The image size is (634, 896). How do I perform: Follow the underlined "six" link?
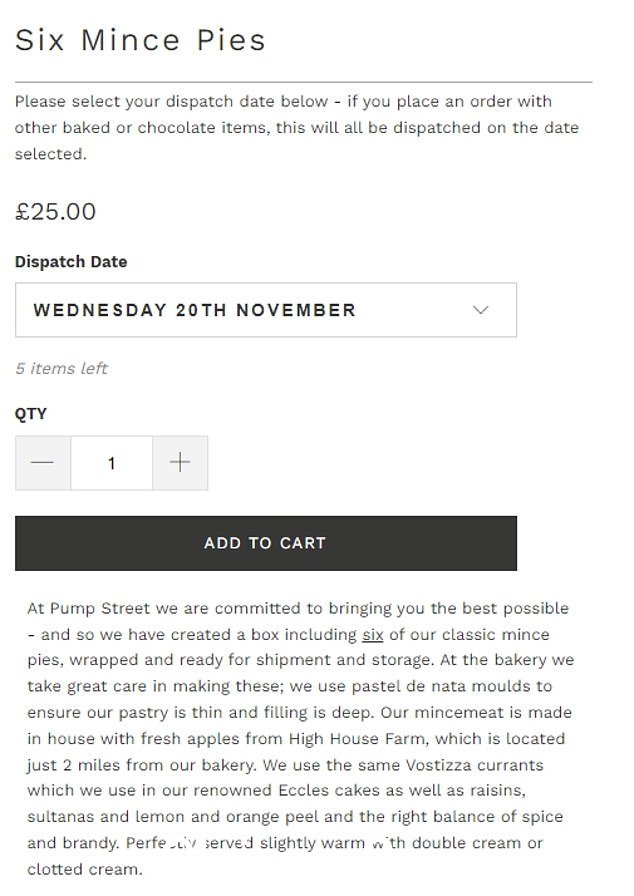(372, 635)
